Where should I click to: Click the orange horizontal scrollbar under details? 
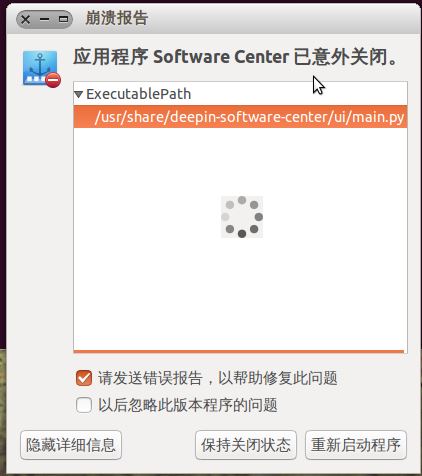(239, 351)
